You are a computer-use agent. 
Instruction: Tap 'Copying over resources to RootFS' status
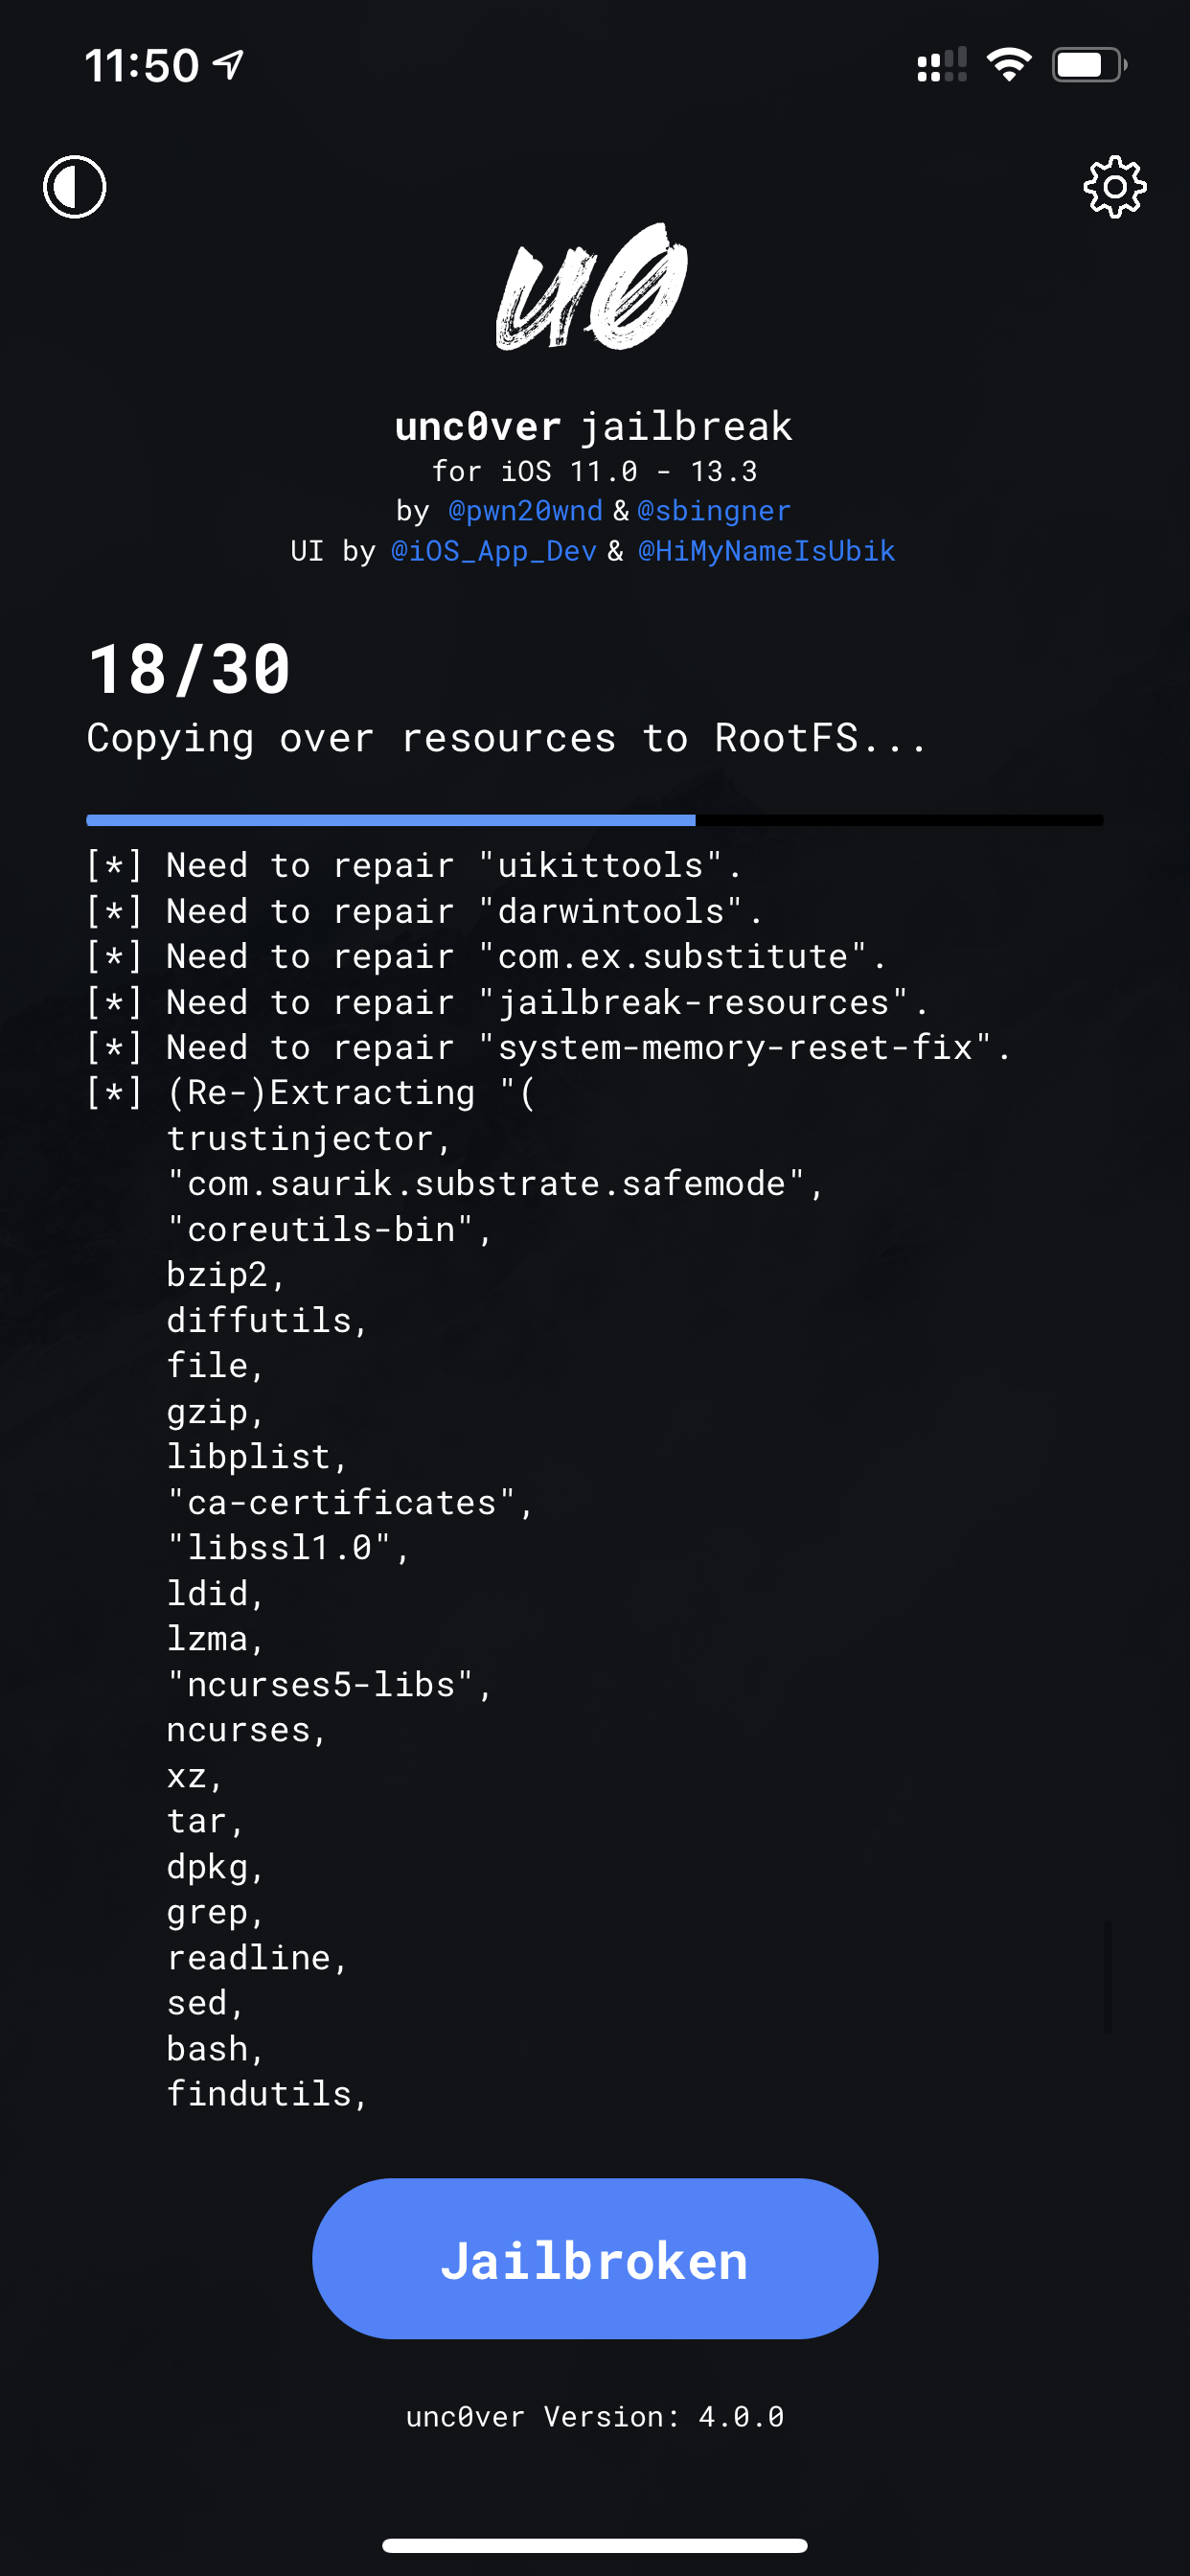pyautogui.click(x=507, y=739)
